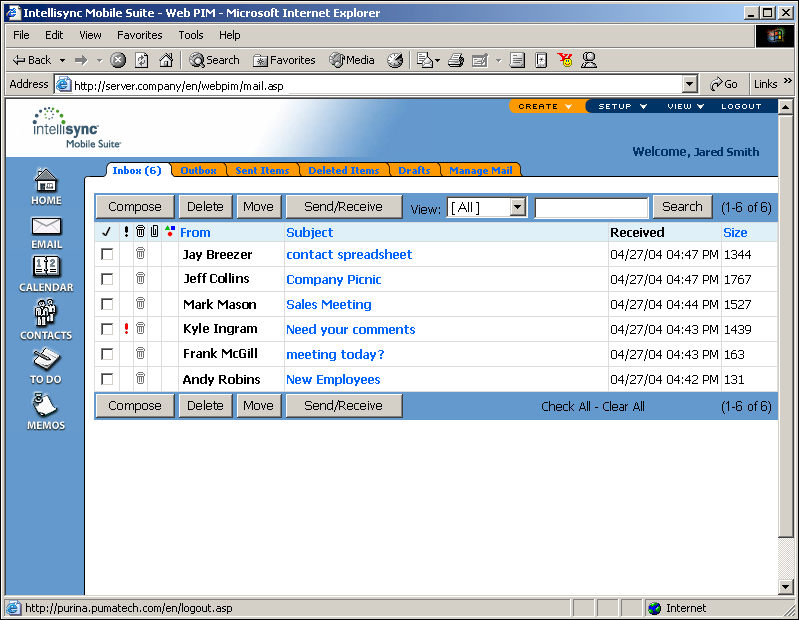This screenshot has height=620, width=799.
Task: Open the browser Search toolbar button
Action: 214,60
